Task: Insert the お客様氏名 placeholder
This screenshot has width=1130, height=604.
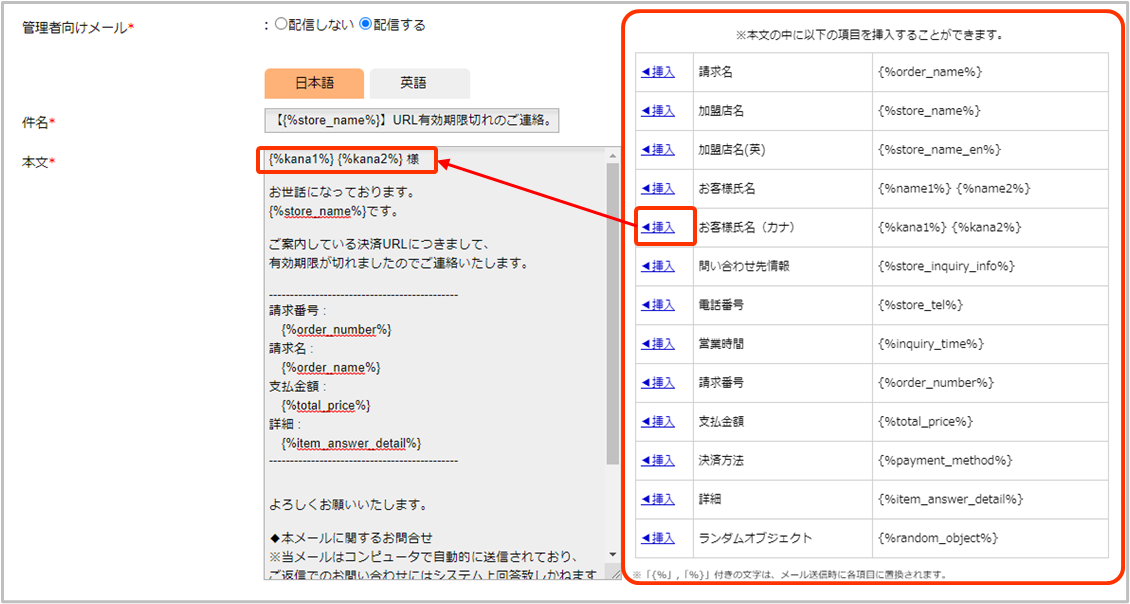Action: pos(658,189)
